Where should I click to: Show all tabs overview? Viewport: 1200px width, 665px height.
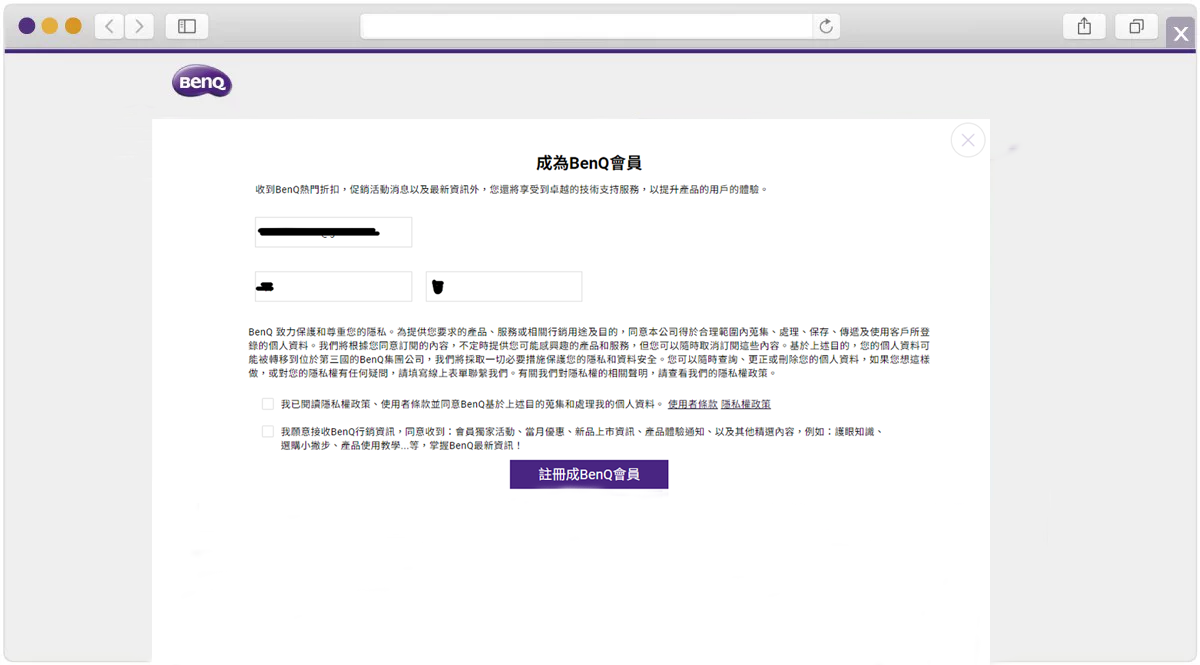pos(1136,27)
